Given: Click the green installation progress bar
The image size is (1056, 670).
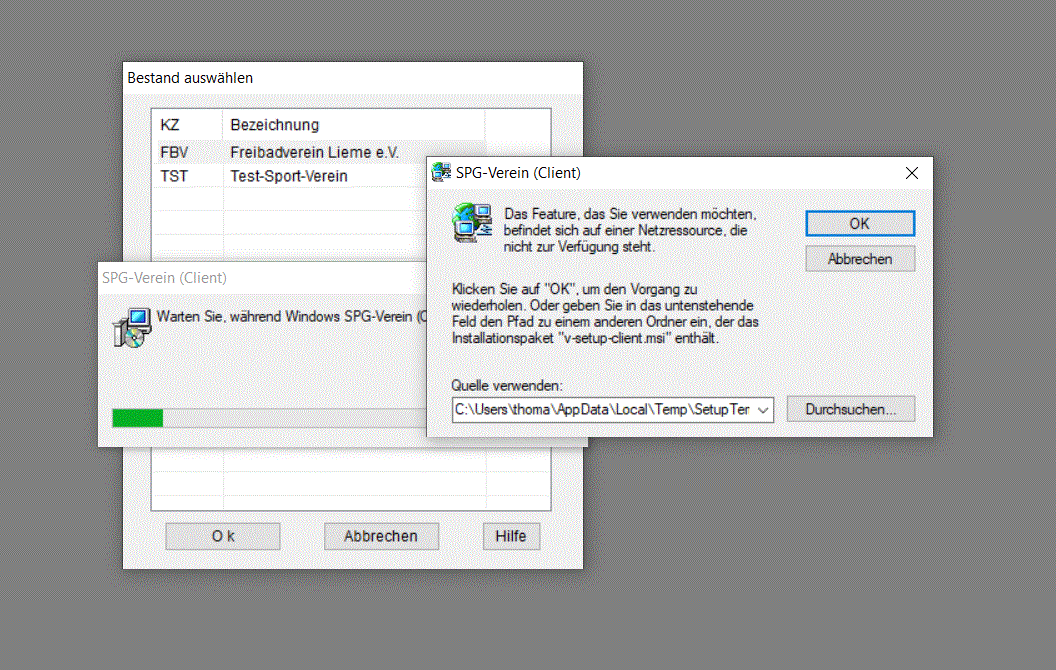Looking at the screenshot, I should [x=138, y=418].
